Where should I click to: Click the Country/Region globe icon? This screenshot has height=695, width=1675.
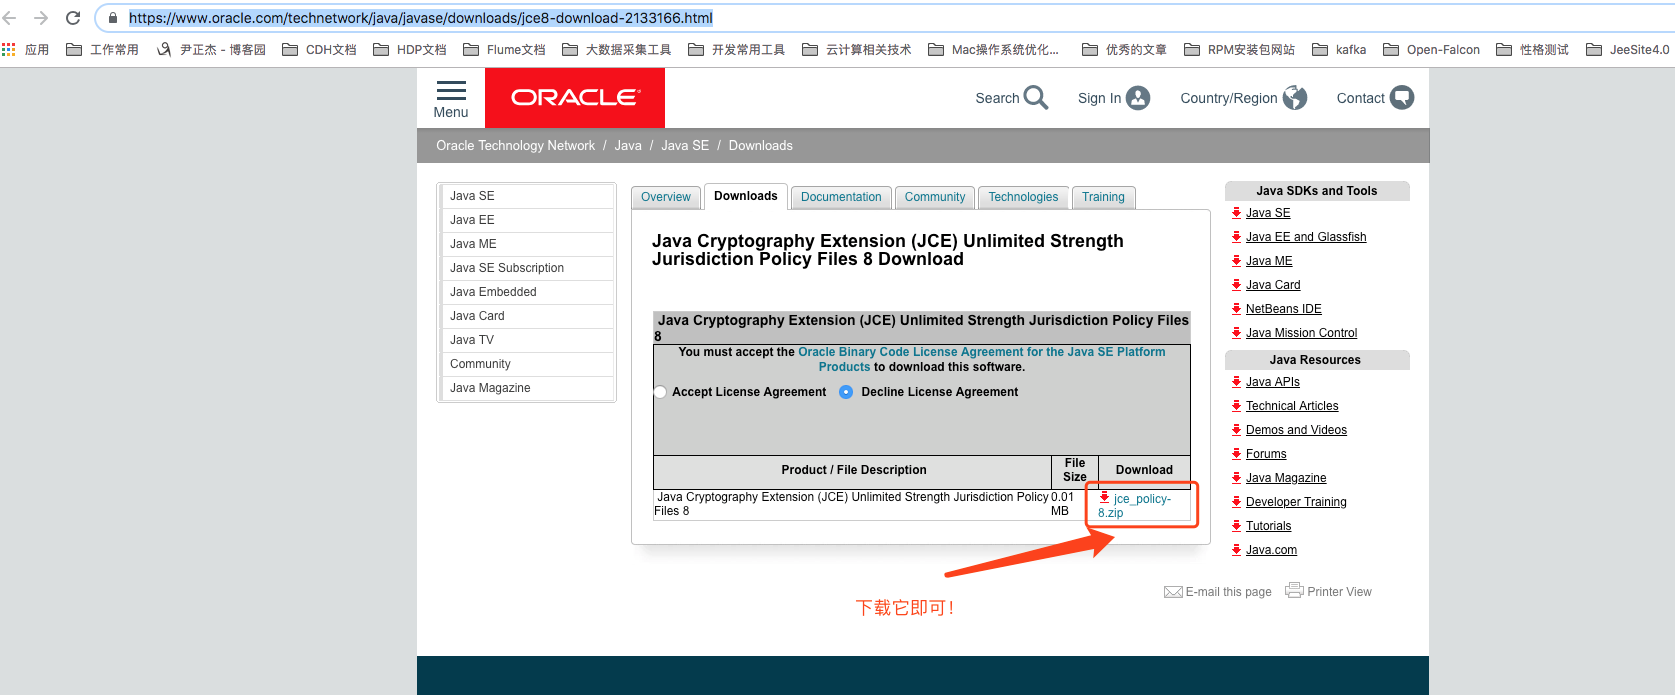click(1295, 98)
